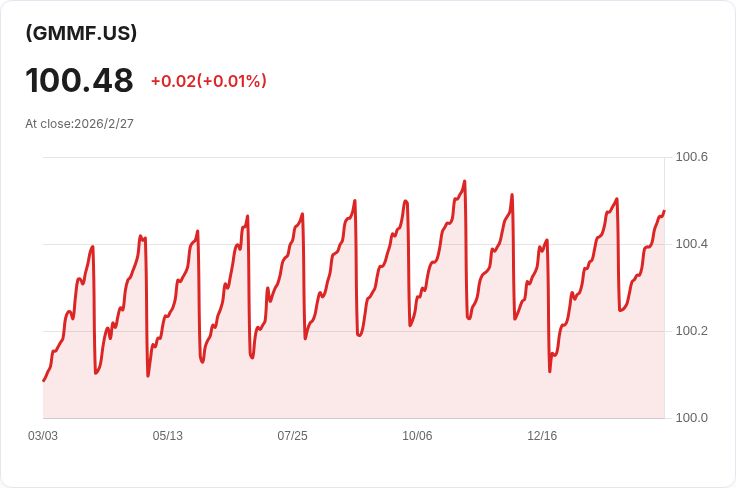This screenshot has width=736, height=488.
Task: Select the 03/03 date label
Action: coord(43,436)
